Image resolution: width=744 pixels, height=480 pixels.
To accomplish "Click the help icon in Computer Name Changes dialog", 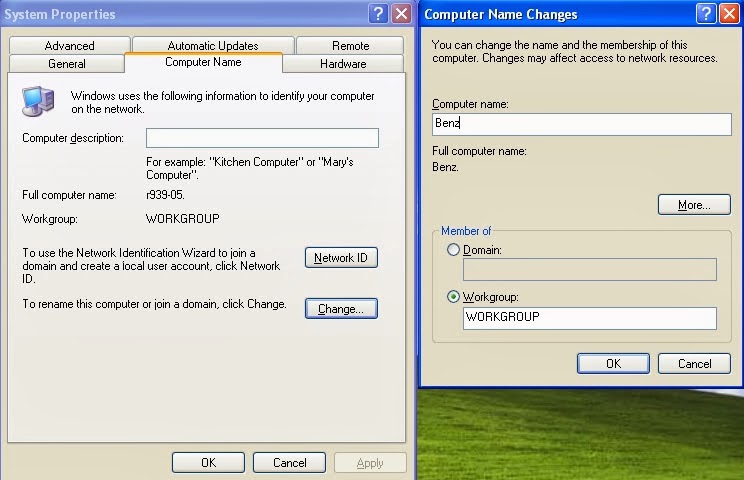I will pos(706,13).
